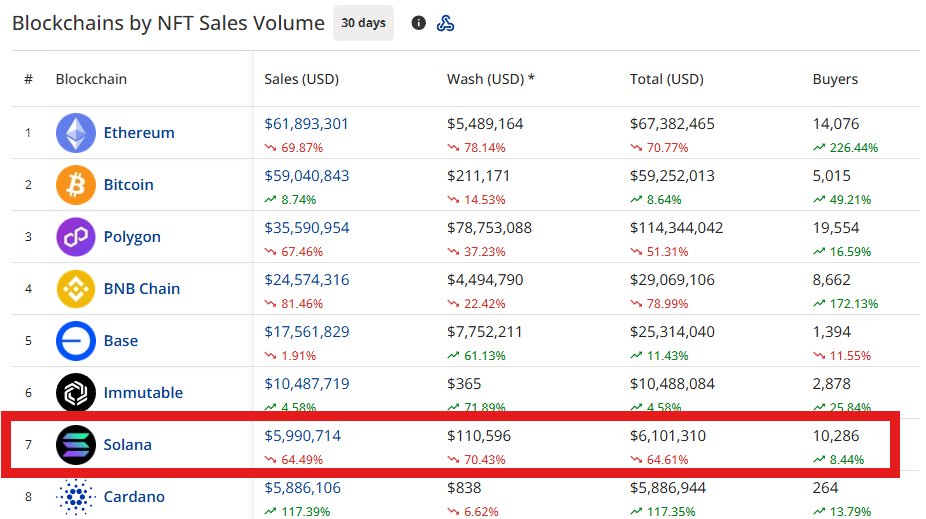The height and width of the screenshot is (519, 926).
Task: Select Base wash change 61.13%
Action: click(x=484, y=355)
